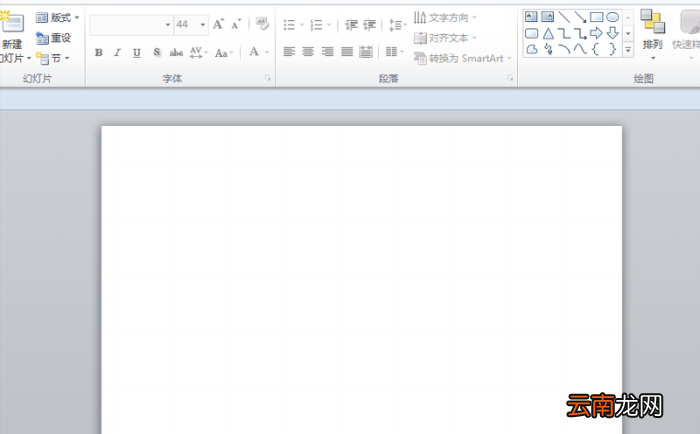
Task: Toggle text Shadow (S) formatting
Action: coord(157,53)
